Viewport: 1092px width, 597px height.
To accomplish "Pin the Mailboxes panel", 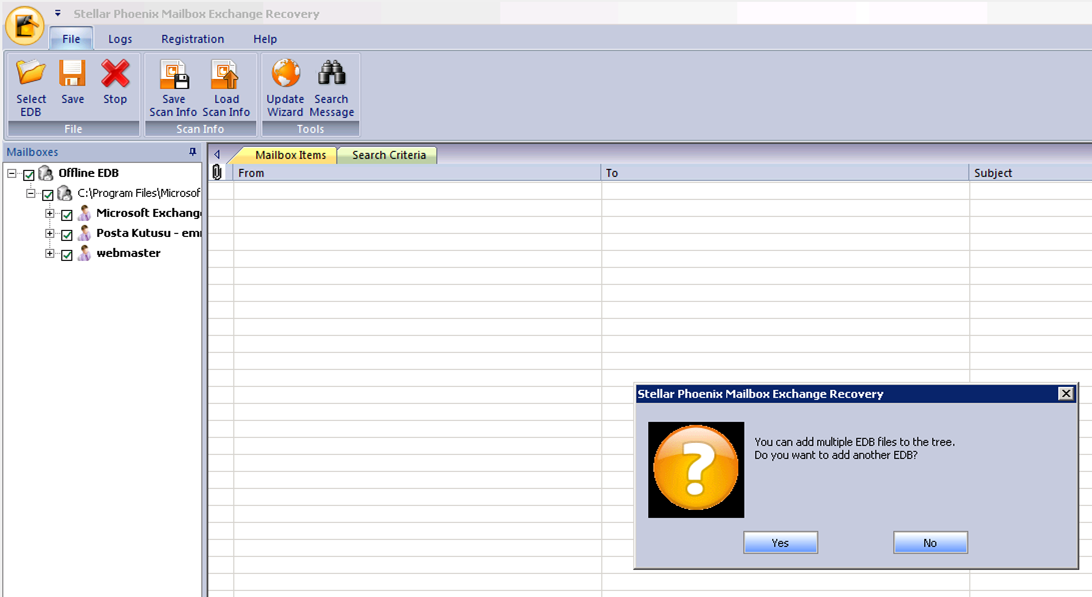I will [193, 152].
